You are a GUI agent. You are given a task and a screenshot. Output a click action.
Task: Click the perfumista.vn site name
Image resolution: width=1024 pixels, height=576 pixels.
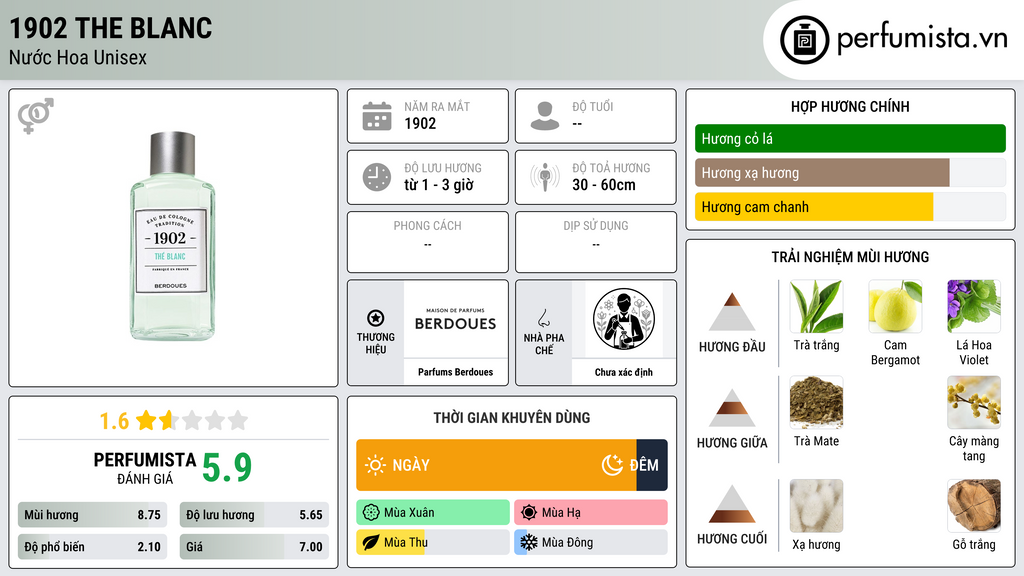[922, 39]
